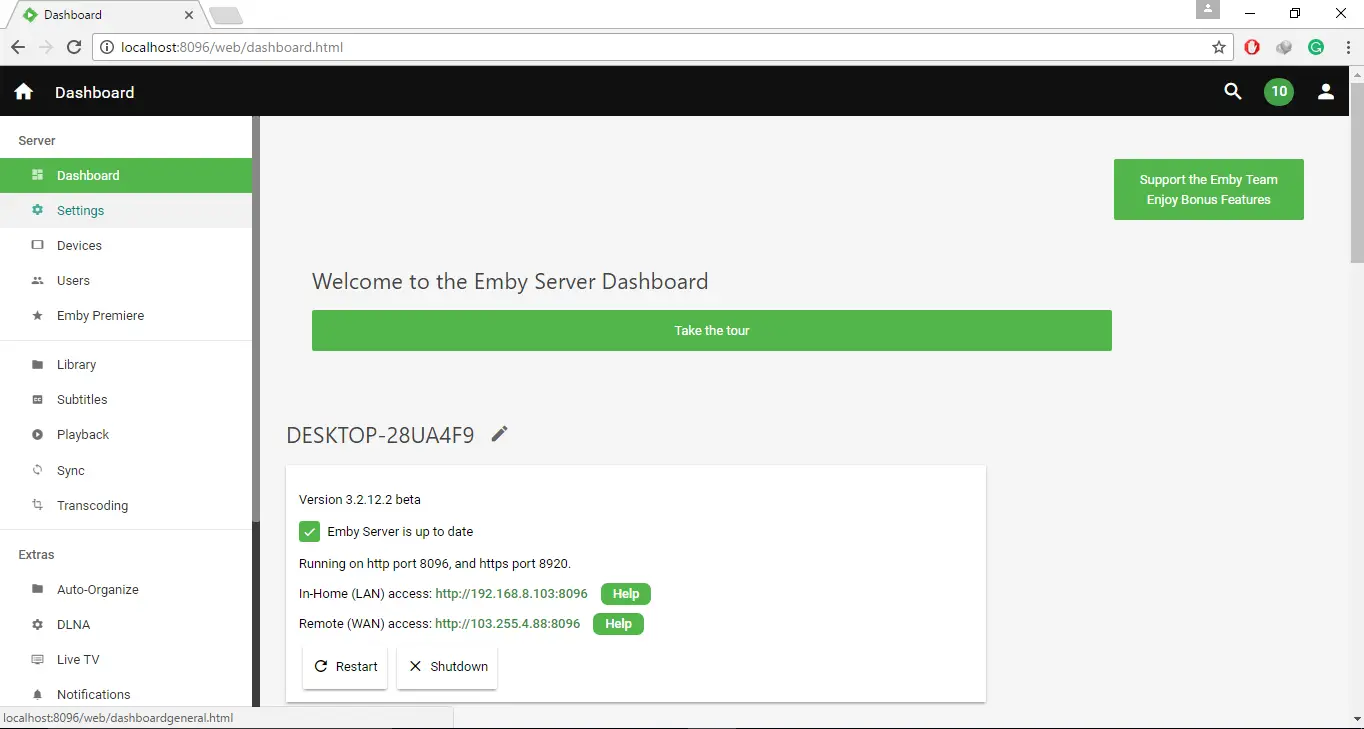Open the Dashboard sidebar item
Viewport: 1364px width, 729px height.
[126, 175]
